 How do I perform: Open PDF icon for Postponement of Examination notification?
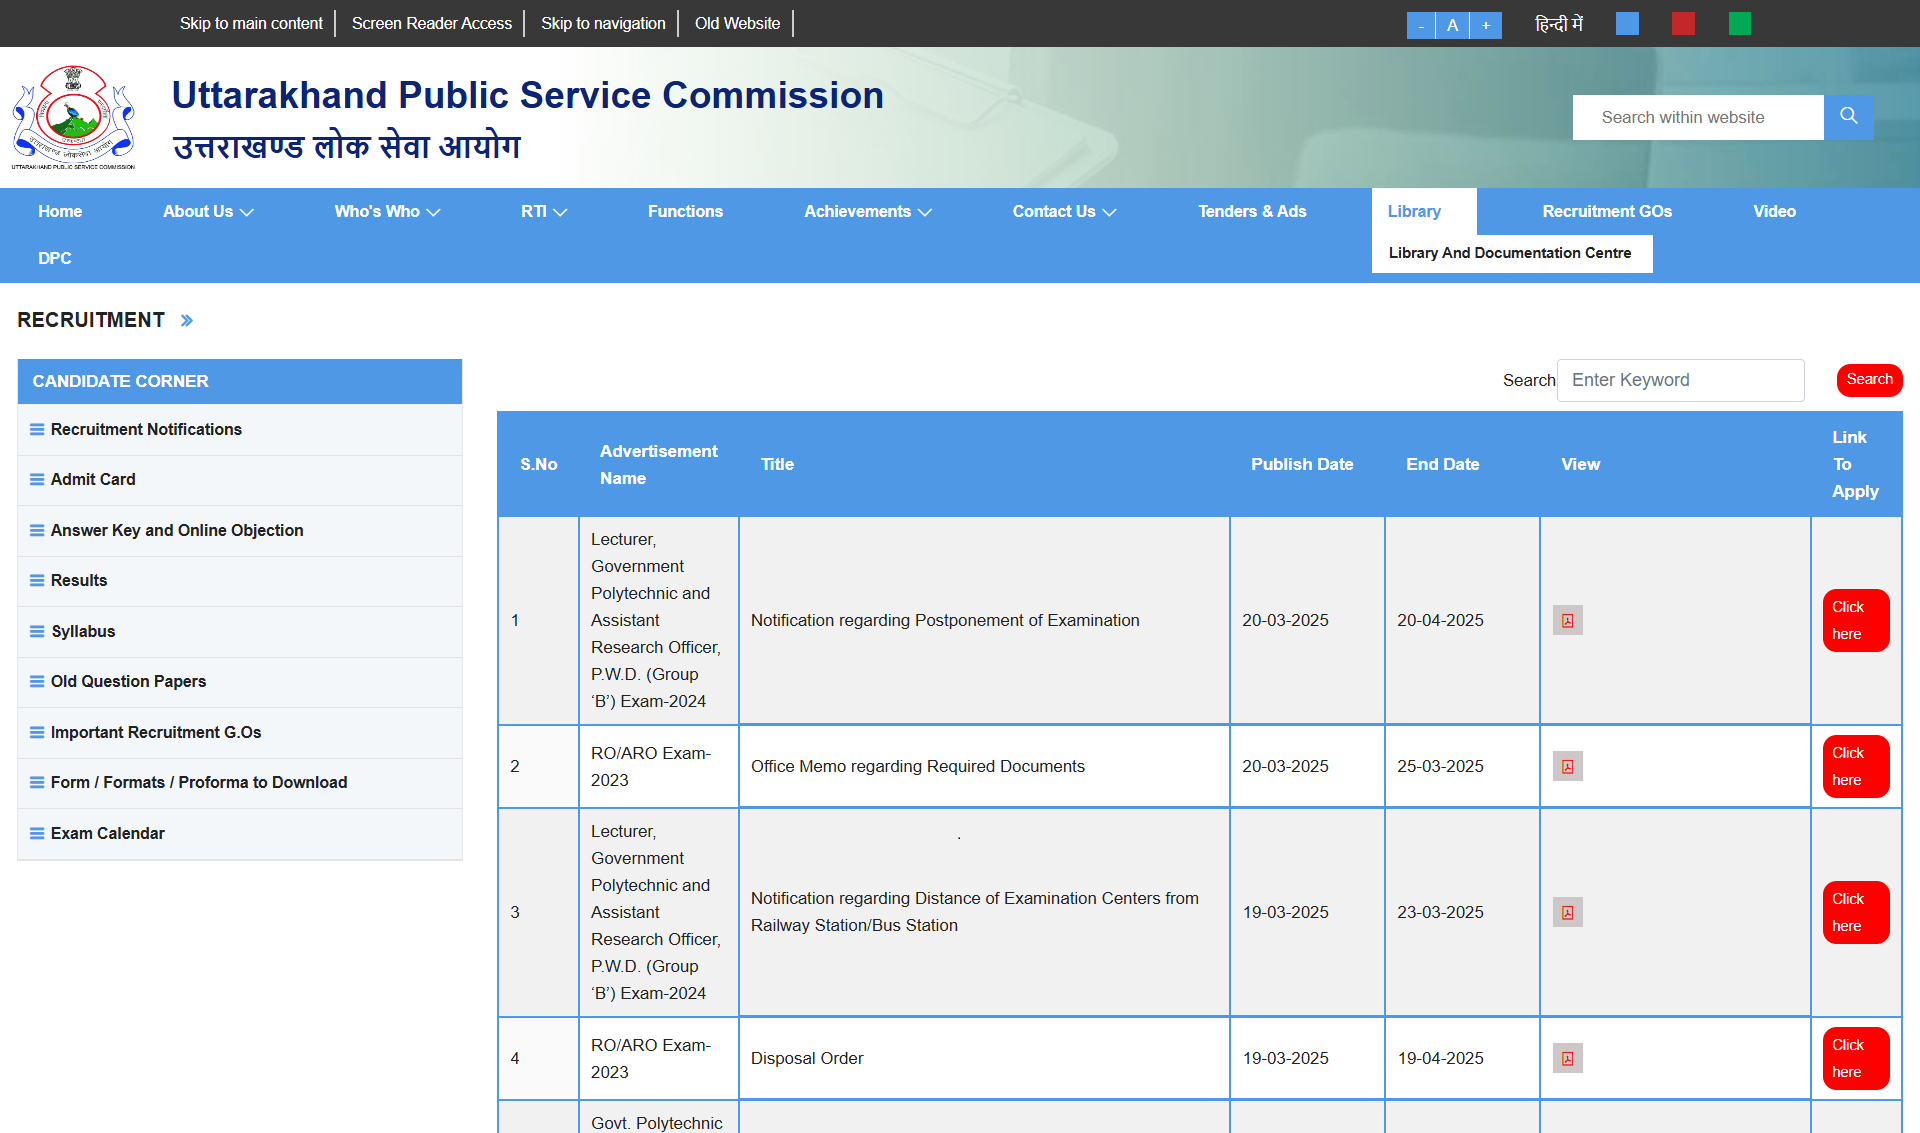(1567, 621)
